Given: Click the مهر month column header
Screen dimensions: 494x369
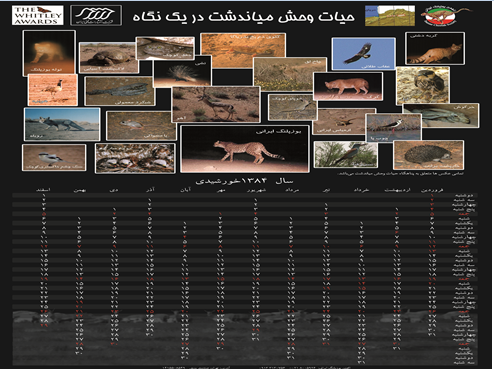Looking at the screenshot, I should [221, 190].
